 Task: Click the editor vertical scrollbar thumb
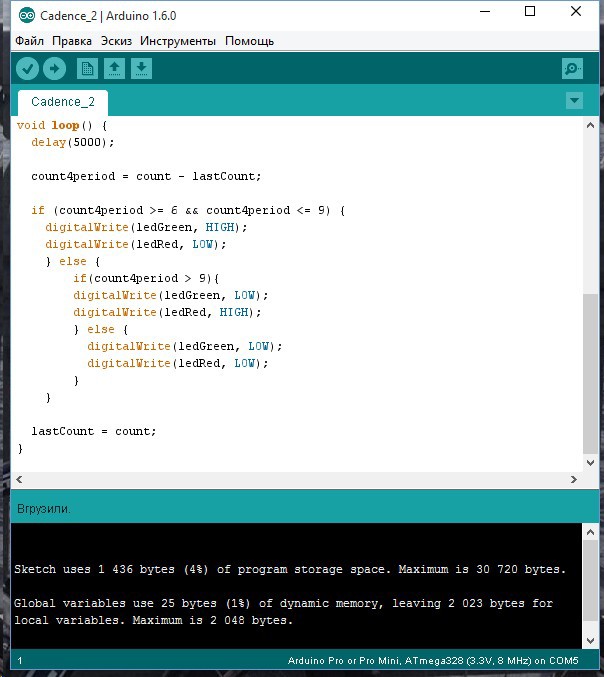[x=590, y=374]
